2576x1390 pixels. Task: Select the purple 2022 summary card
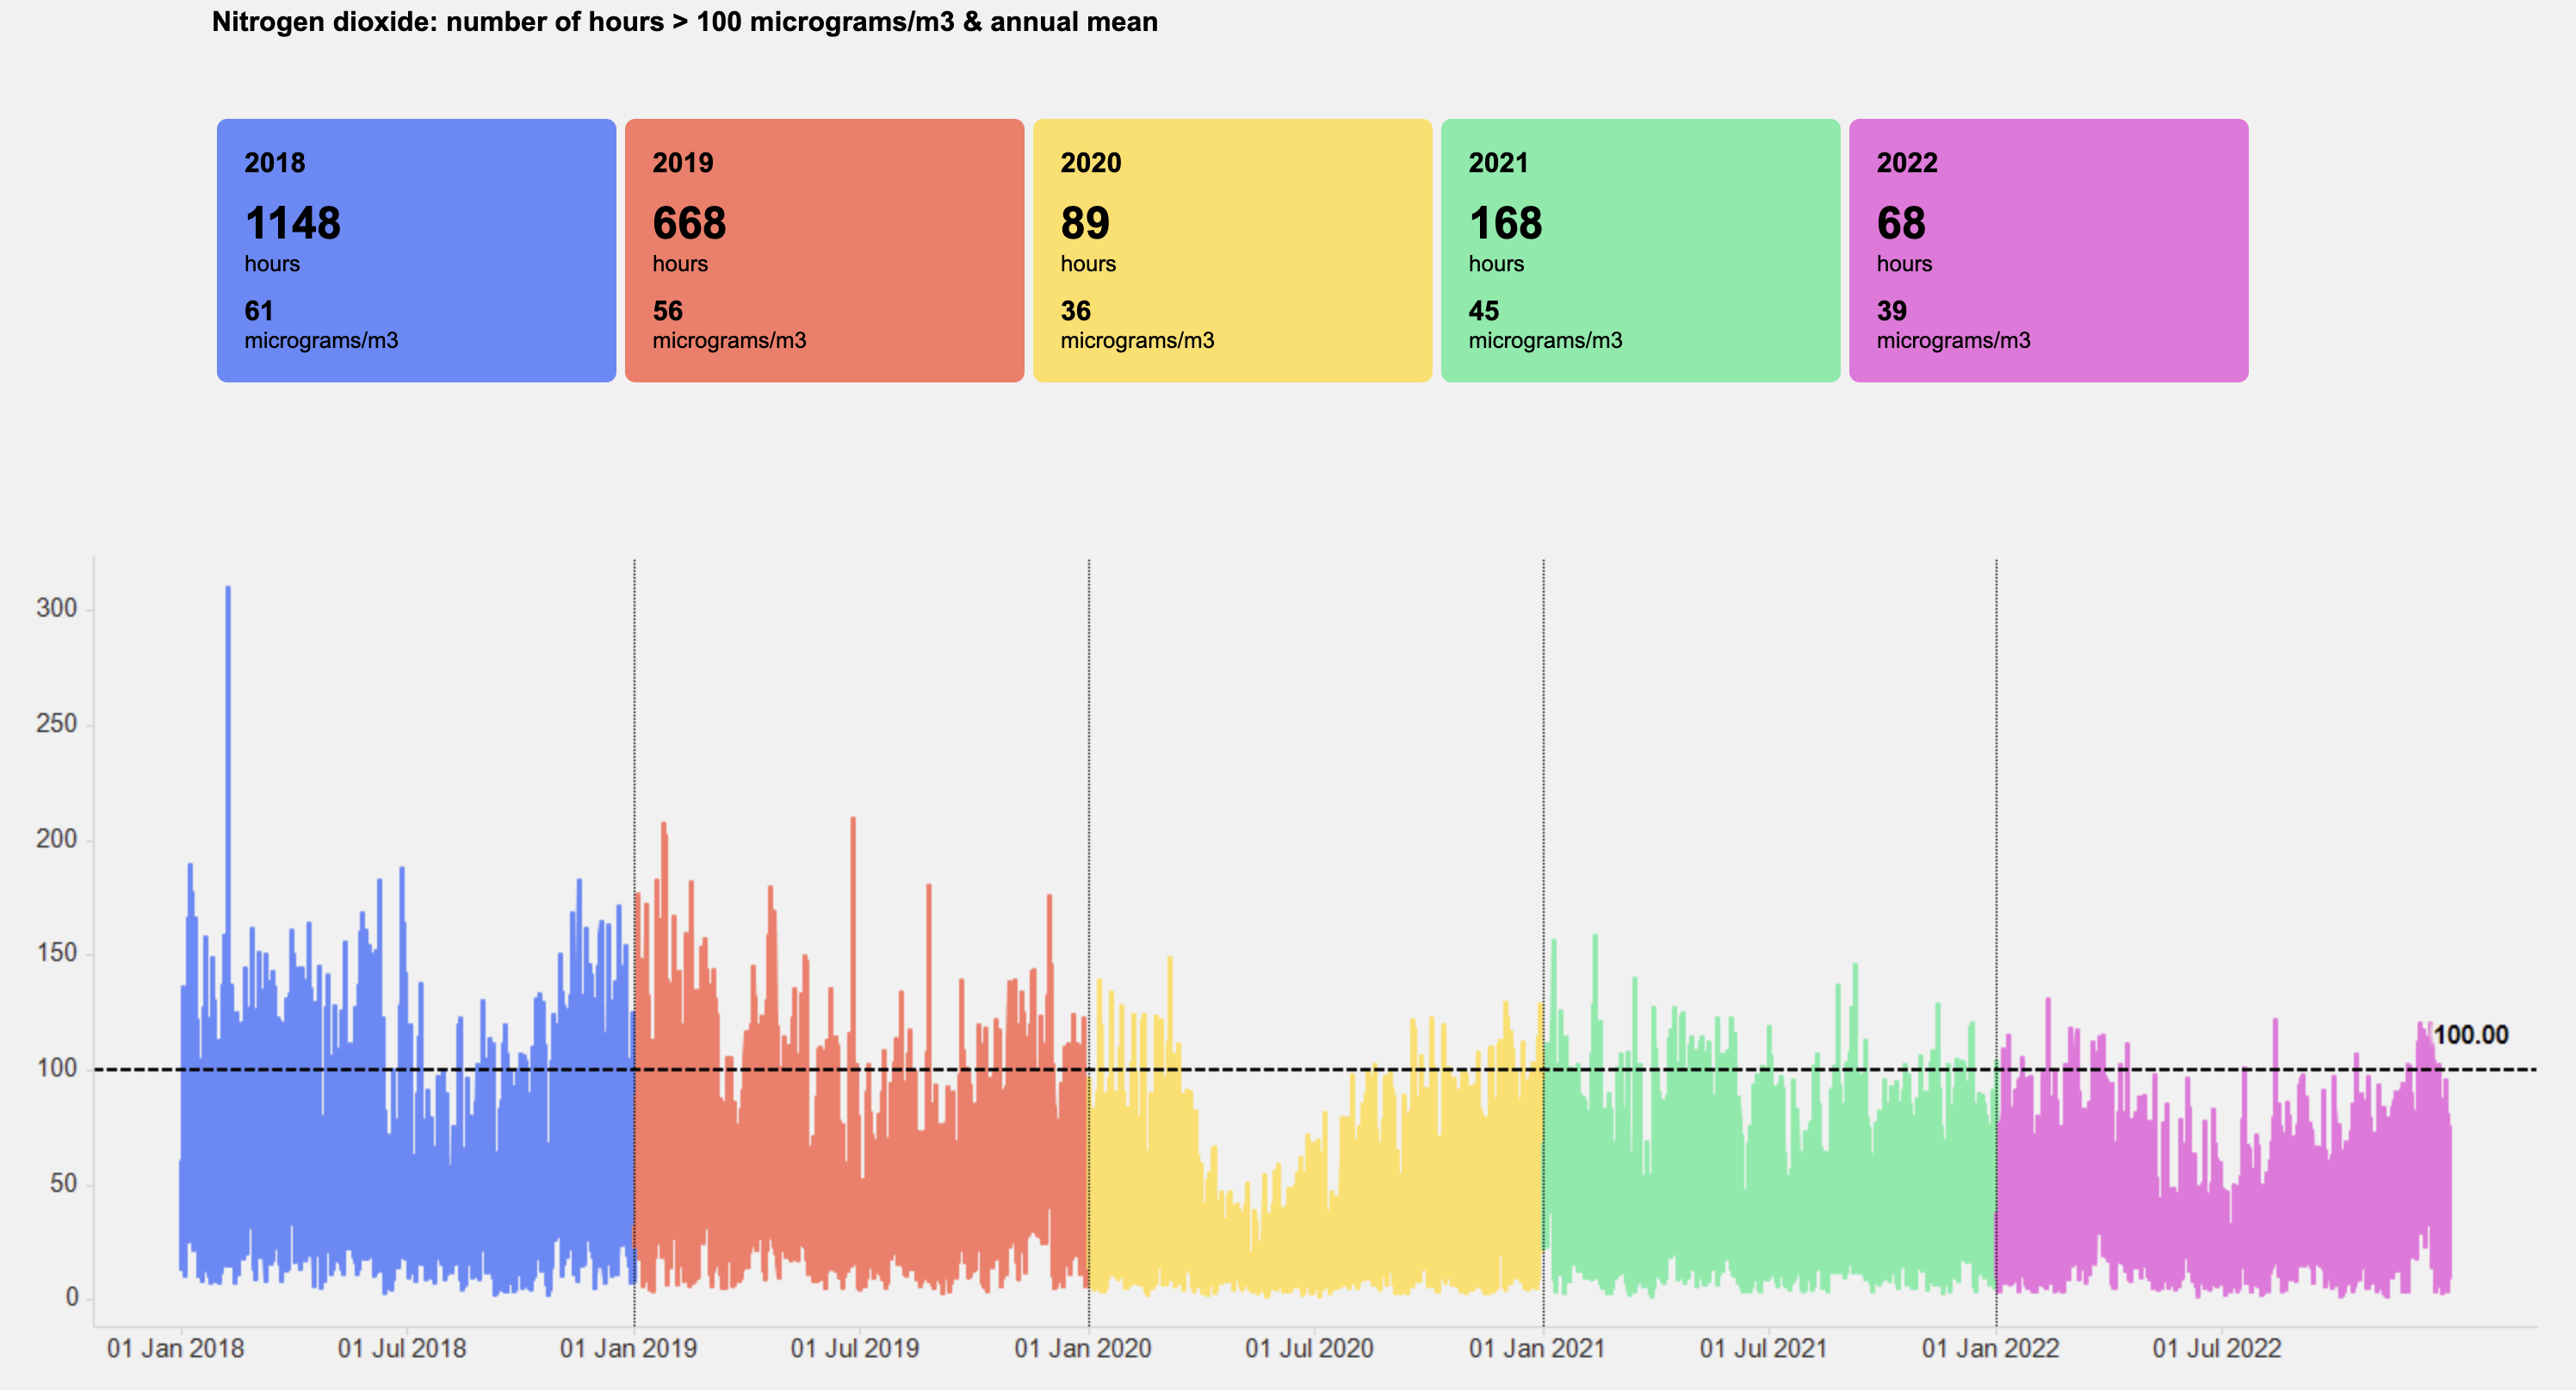pos(2048,250)
